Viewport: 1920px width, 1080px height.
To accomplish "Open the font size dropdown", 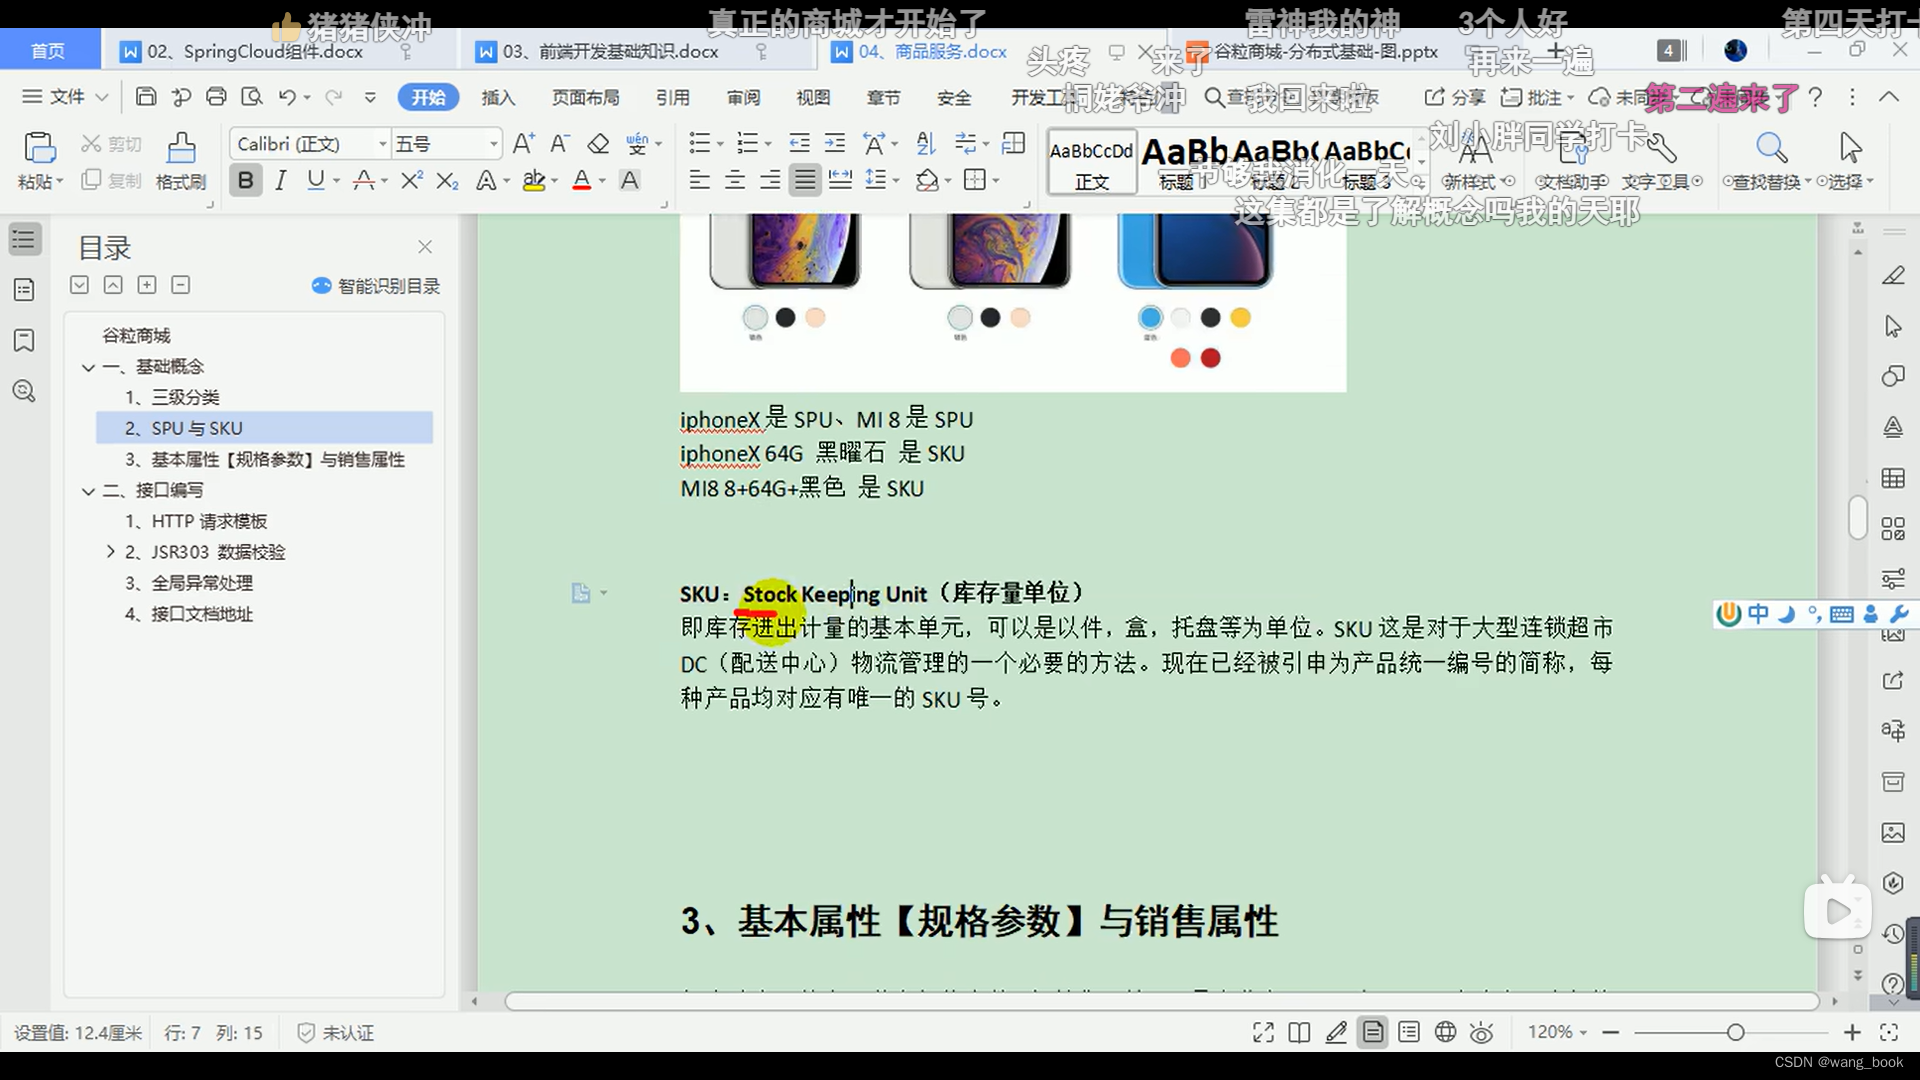I will tap(493, 144).
